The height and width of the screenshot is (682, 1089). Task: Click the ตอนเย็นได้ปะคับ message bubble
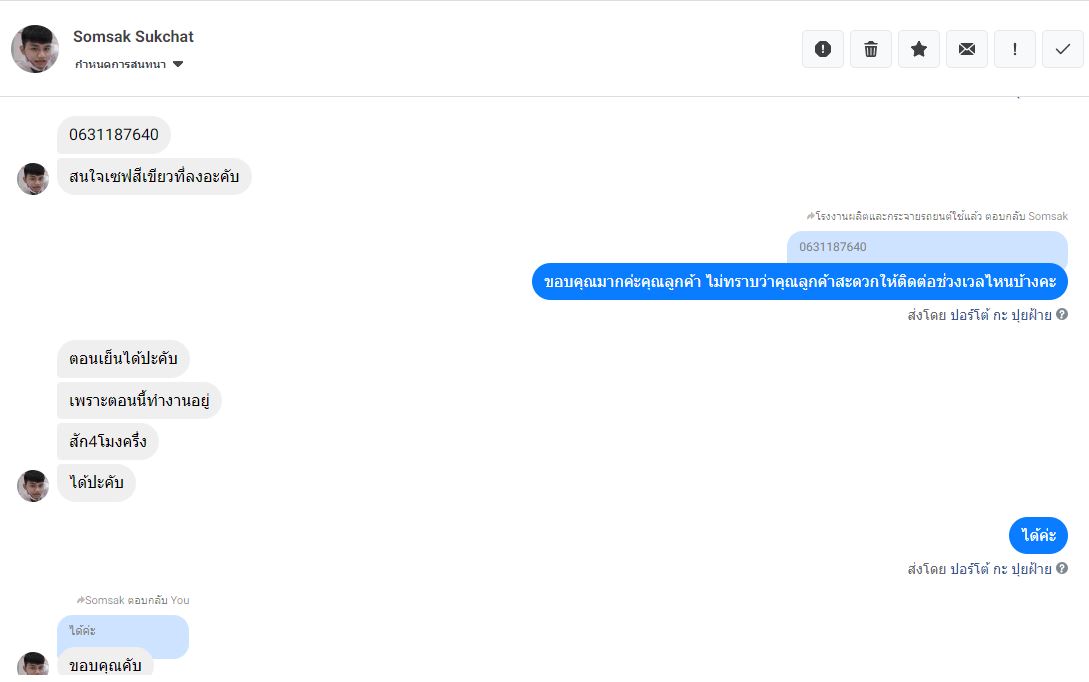(x=123, y=359)
